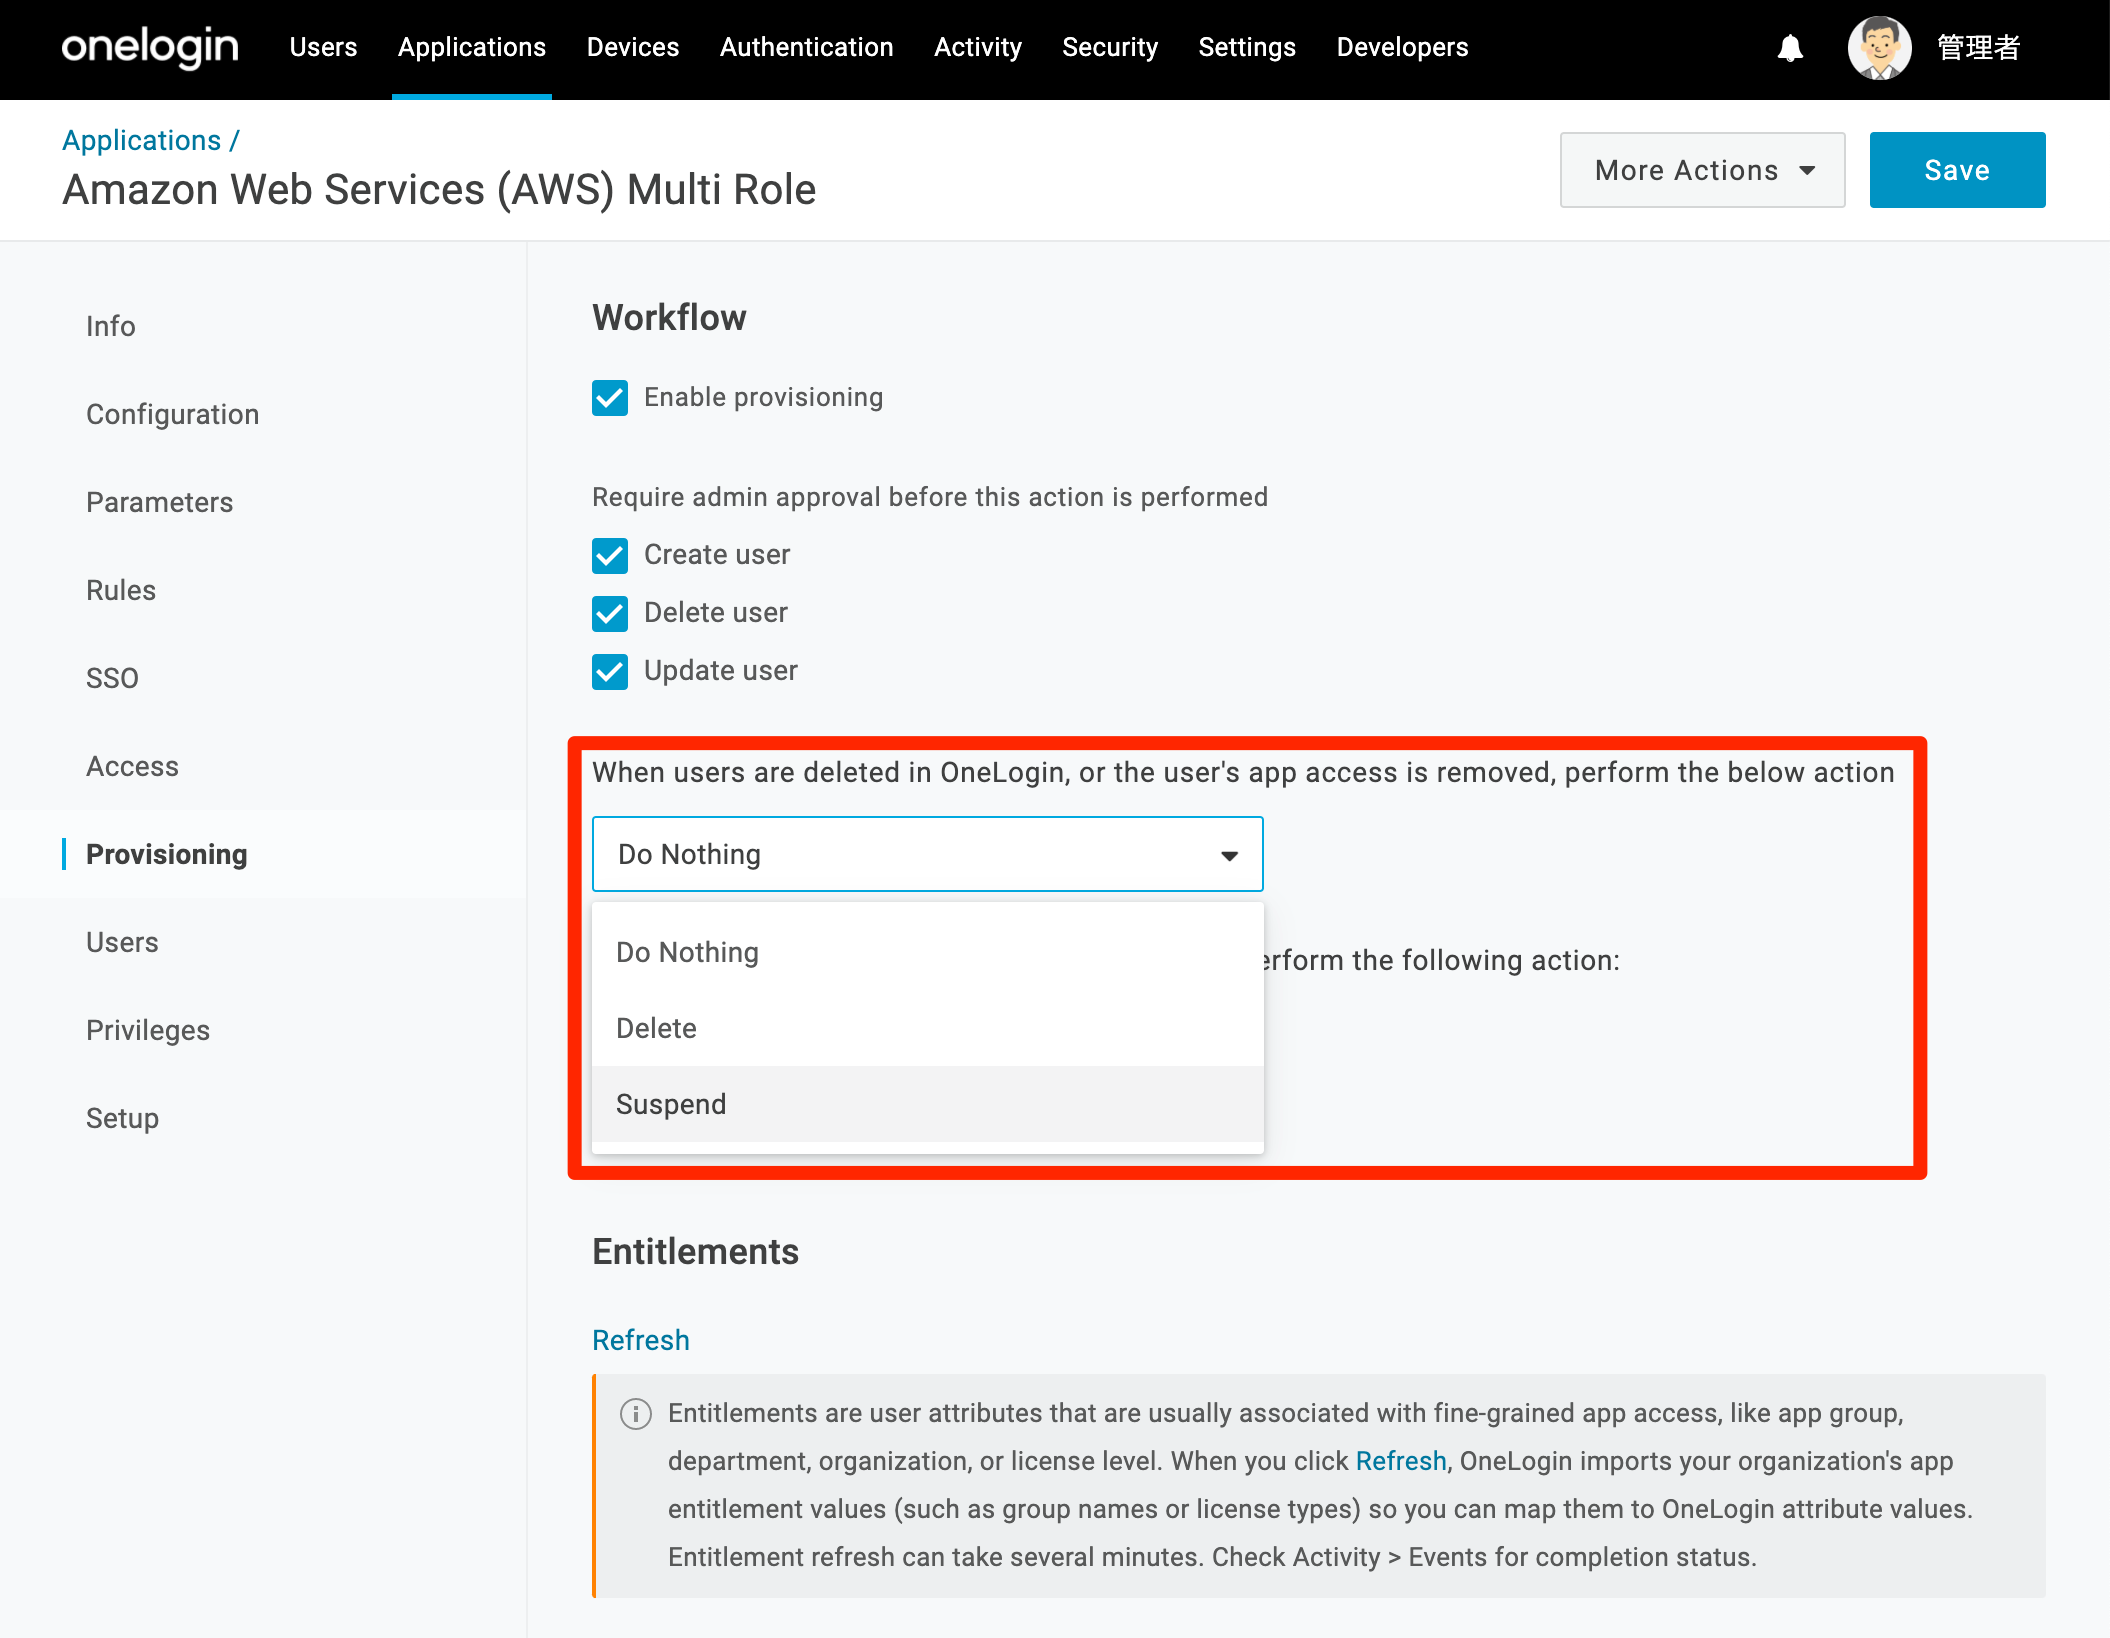Open the Privileges sidebar tab
This screenshot has height=1638, width=2110.
pos(148,1030)
